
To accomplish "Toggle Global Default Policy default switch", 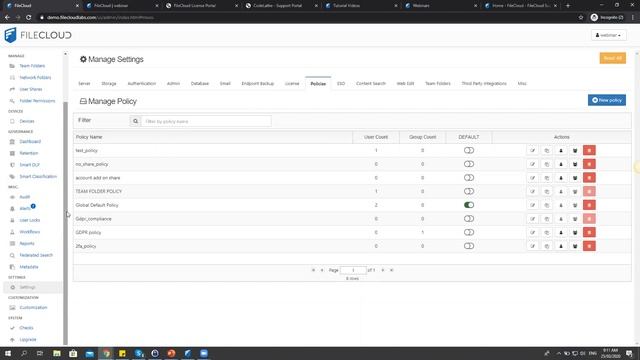I will (469, 205).
